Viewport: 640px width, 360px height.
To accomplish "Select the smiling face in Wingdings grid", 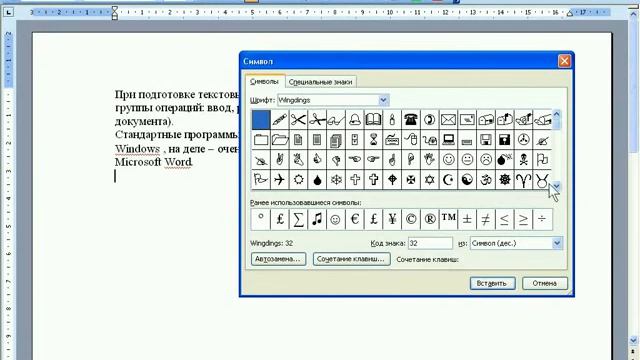I will pos(448,160).
